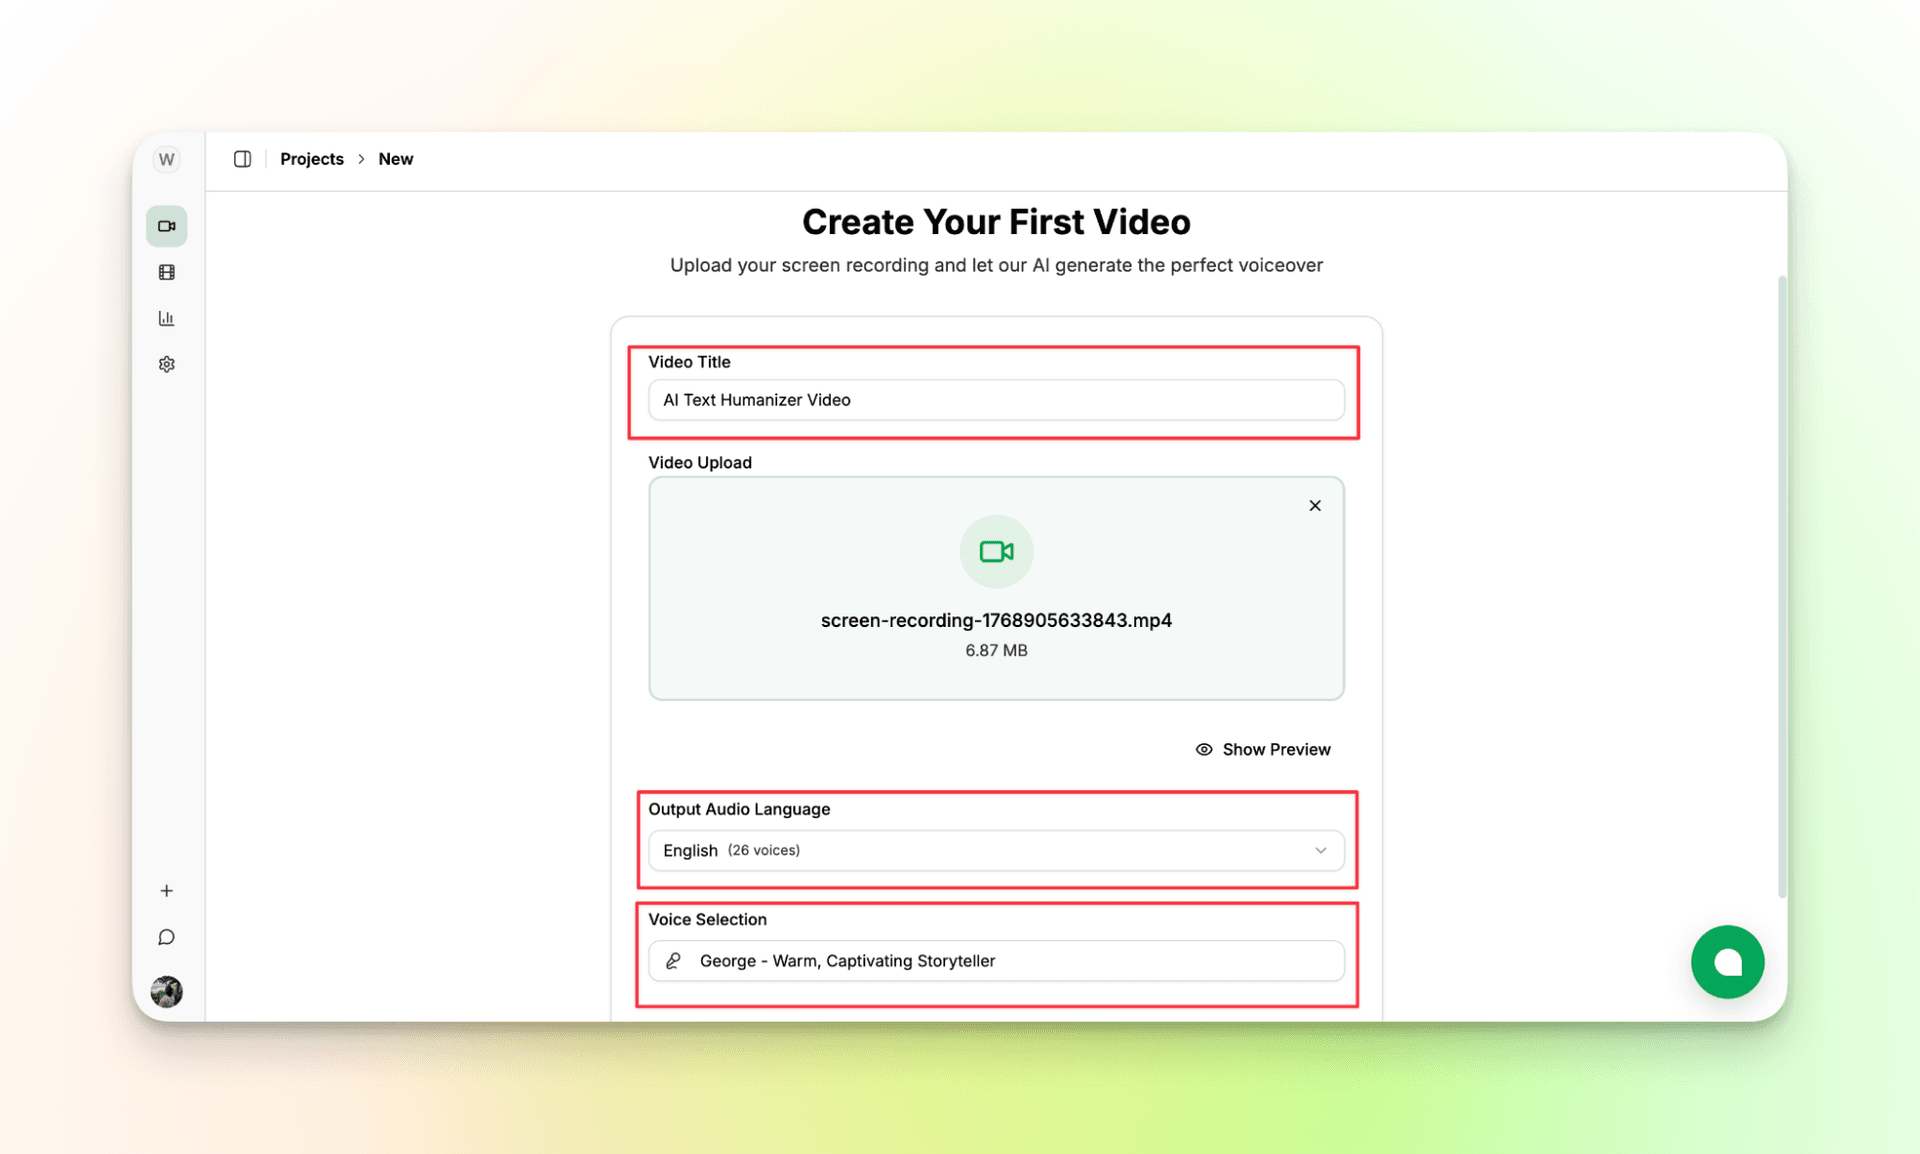Click the chevron arrow in the English dropdown

coord(1320,850)
